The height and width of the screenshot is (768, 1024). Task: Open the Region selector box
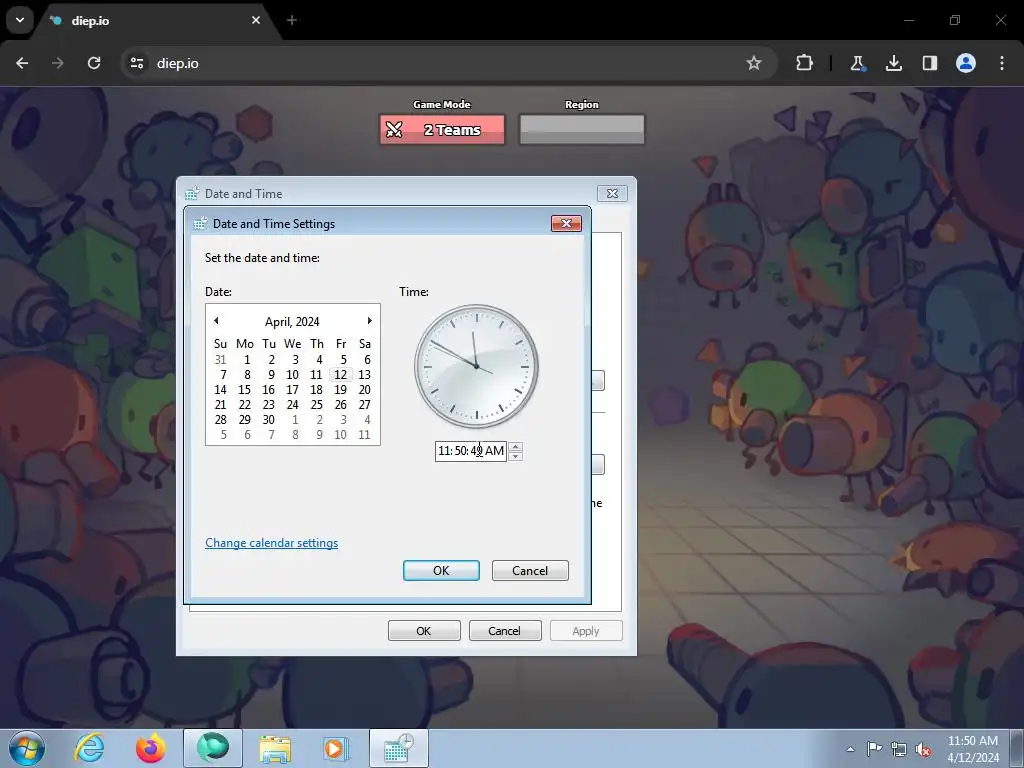coord(582,129)
